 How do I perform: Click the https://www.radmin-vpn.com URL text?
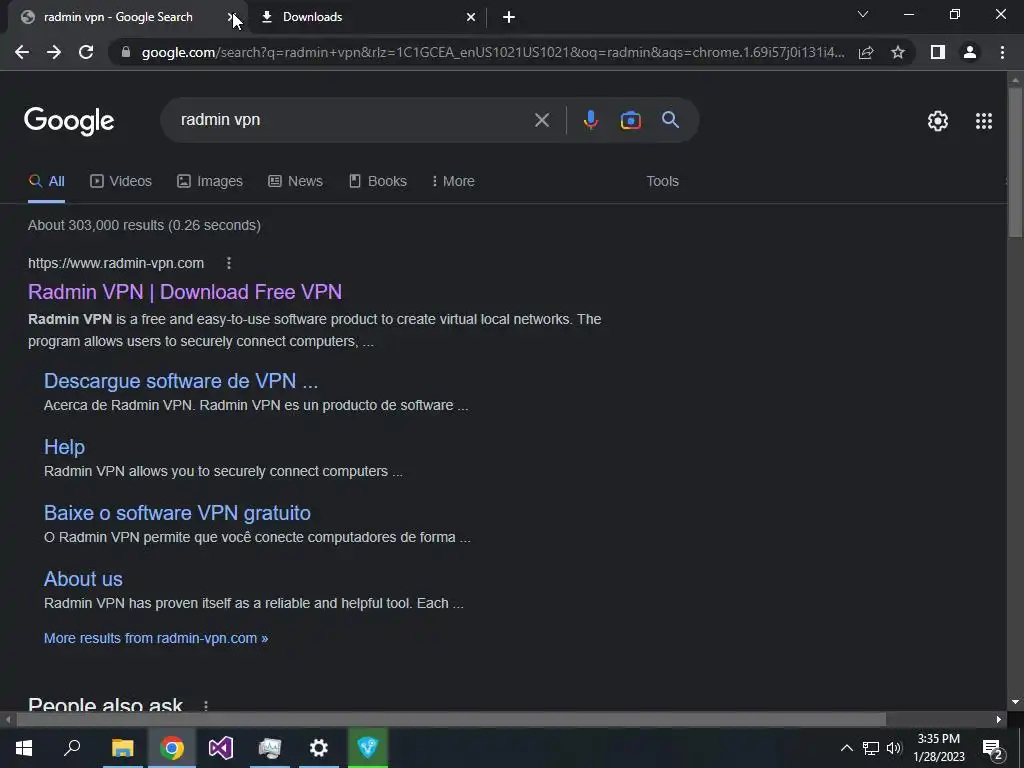point(116,263)
